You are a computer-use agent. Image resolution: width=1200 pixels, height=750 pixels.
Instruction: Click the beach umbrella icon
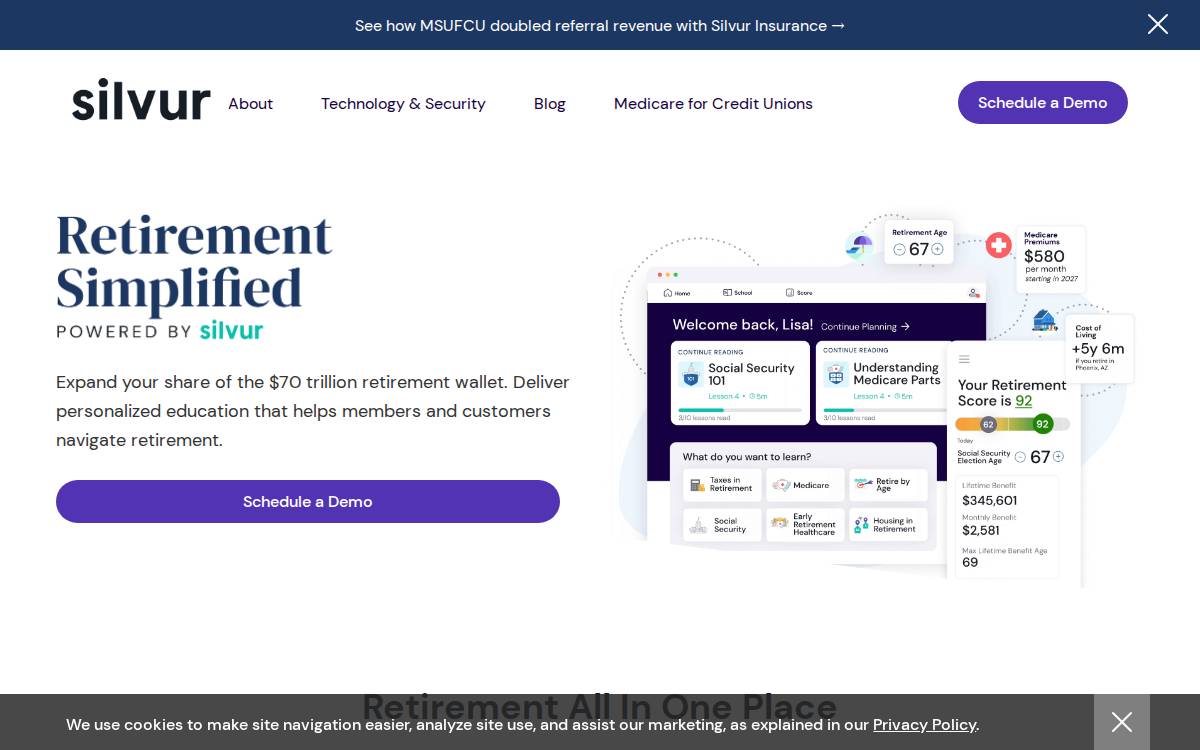point(859,245)
